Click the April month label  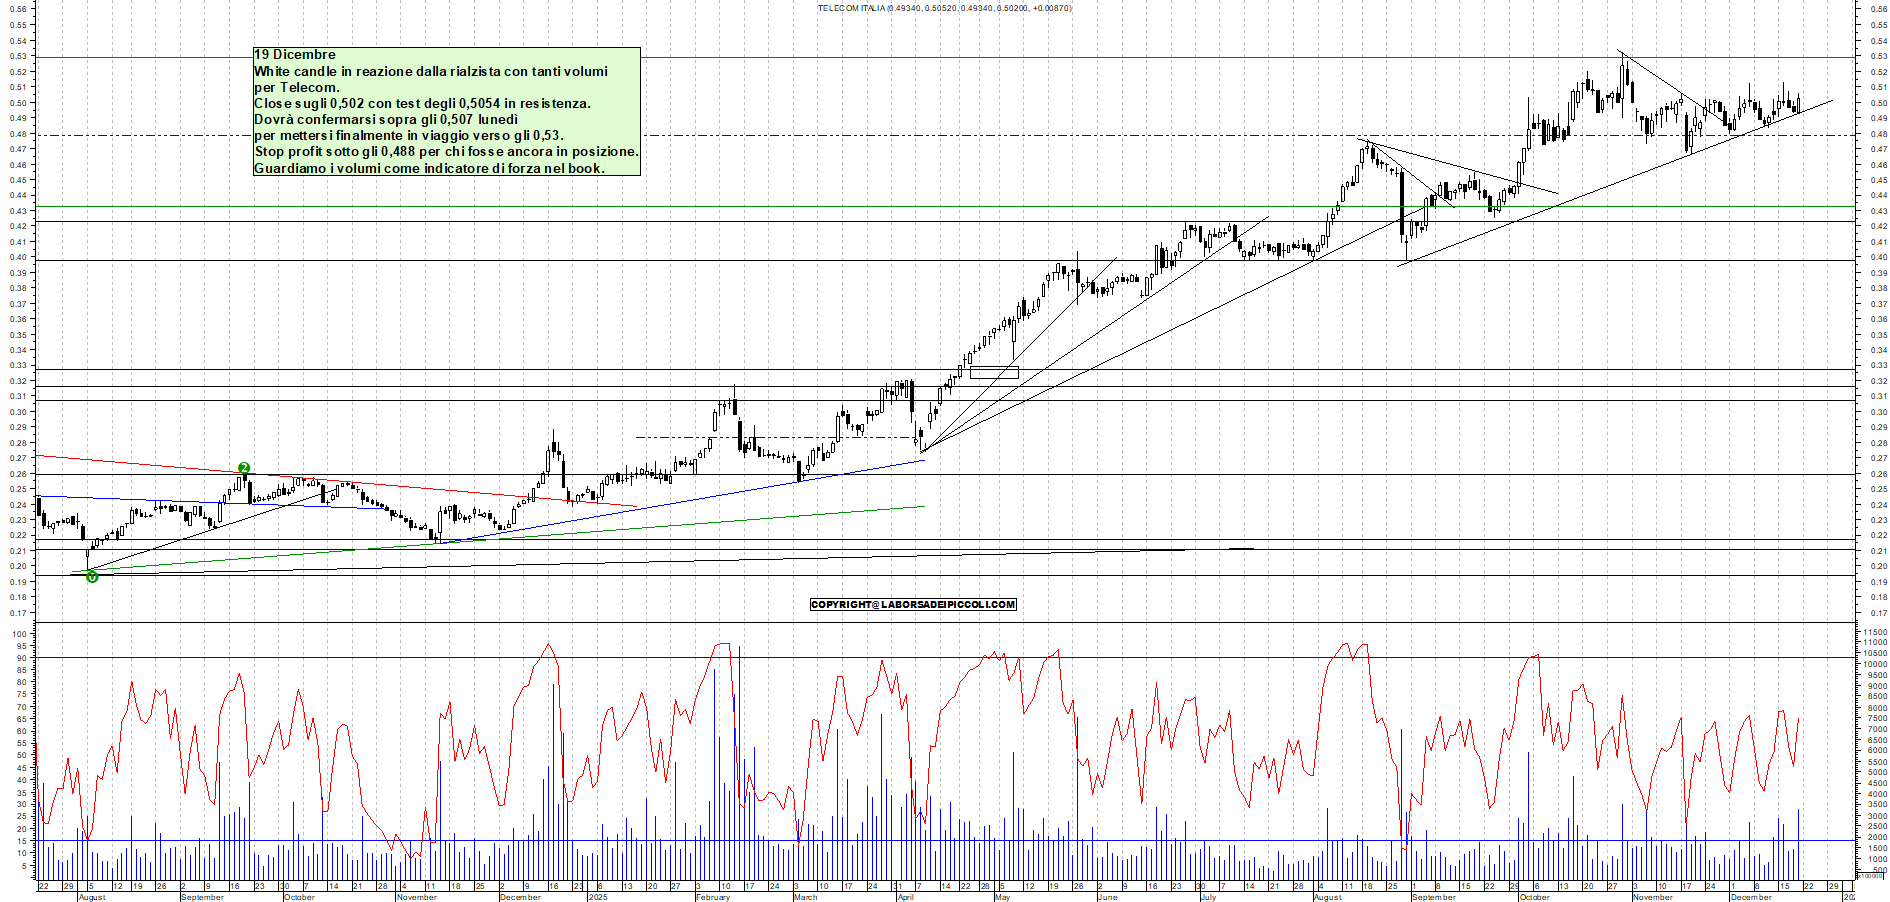905,897
